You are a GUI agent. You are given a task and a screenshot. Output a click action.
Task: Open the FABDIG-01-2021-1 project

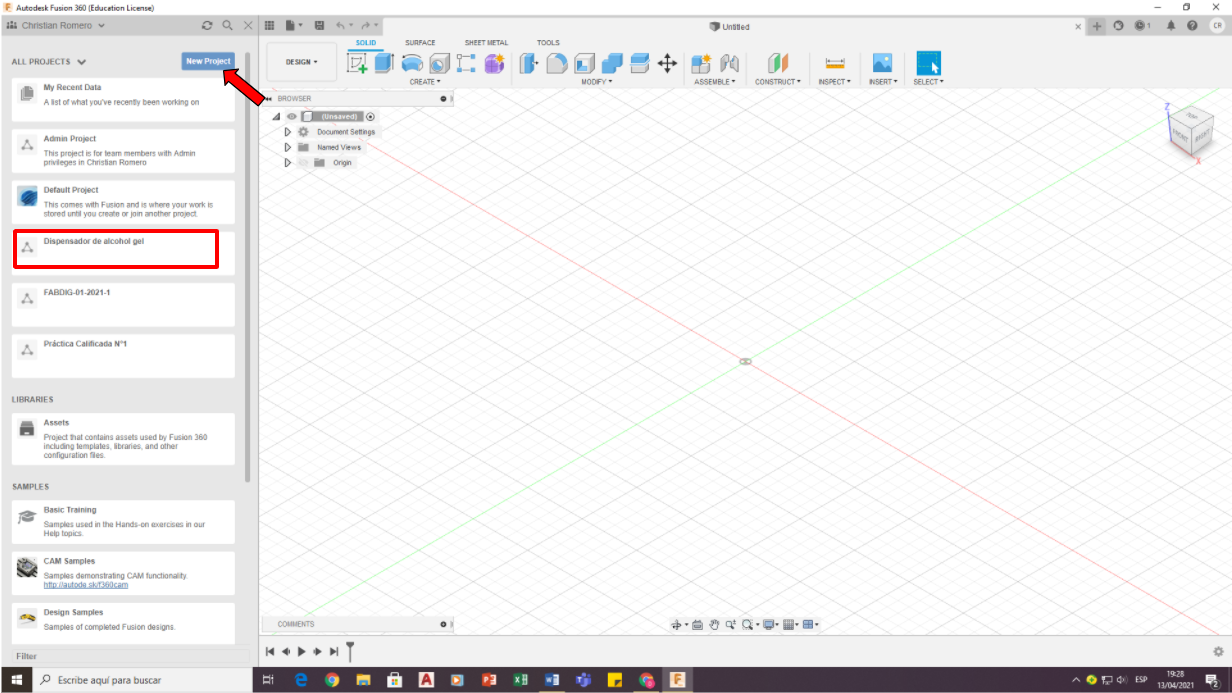[x=125, y=304]
